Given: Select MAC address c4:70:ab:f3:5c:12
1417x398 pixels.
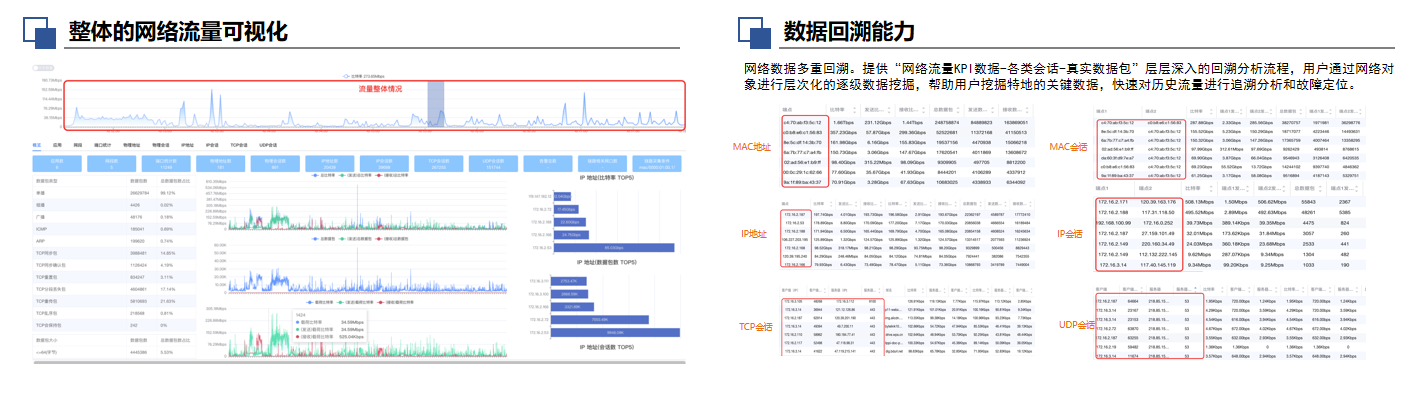Looking at the screenshot, I should [803, 123].
